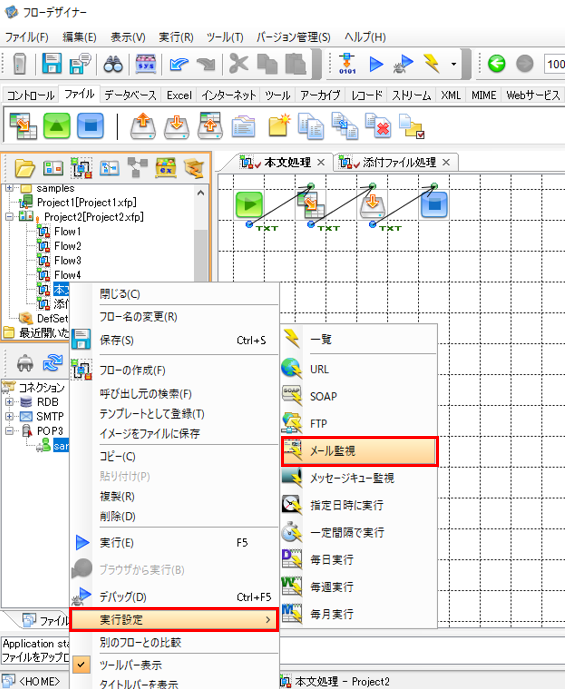Click the yellow lightning trigger toolbar icon

432,64
